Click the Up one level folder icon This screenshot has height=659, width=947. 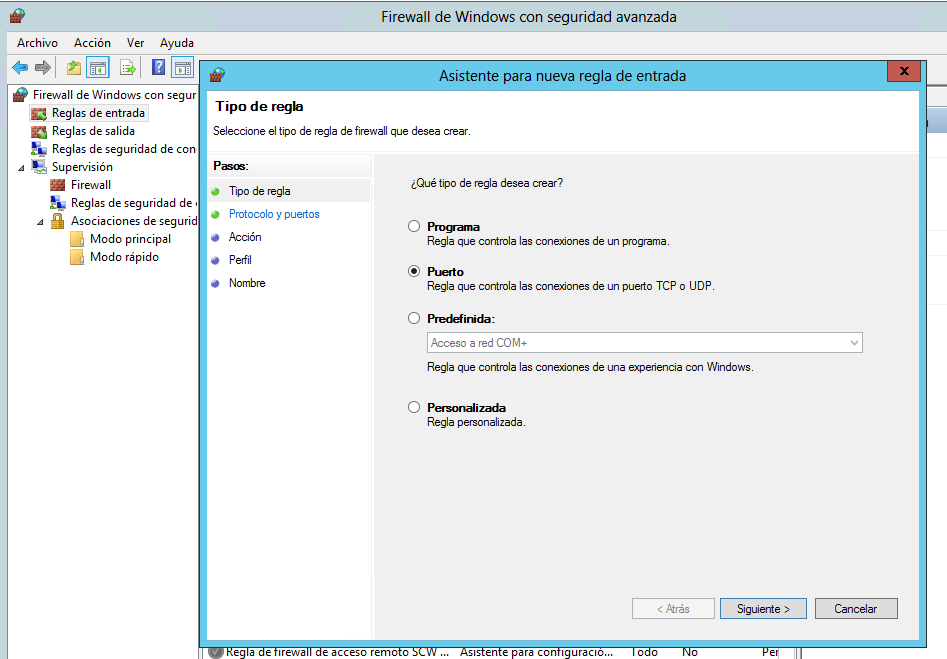(73, 68)
